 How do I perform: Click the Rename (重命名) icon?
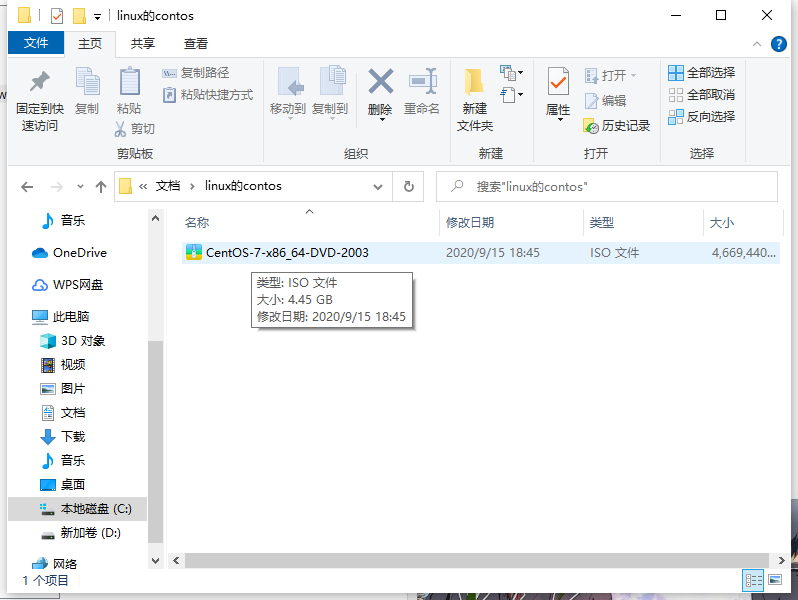click(x=422, y=81)
